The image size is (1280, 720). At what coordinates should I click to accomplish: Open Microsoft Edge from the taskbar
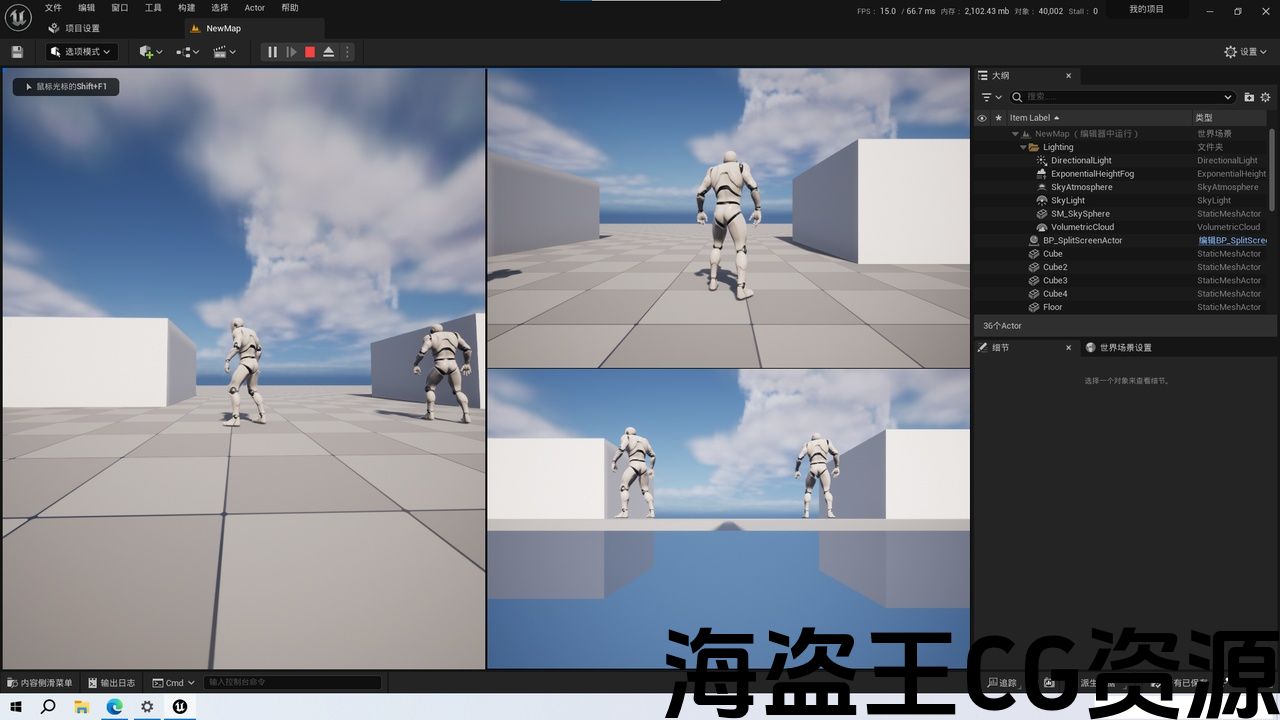point(115,707)
